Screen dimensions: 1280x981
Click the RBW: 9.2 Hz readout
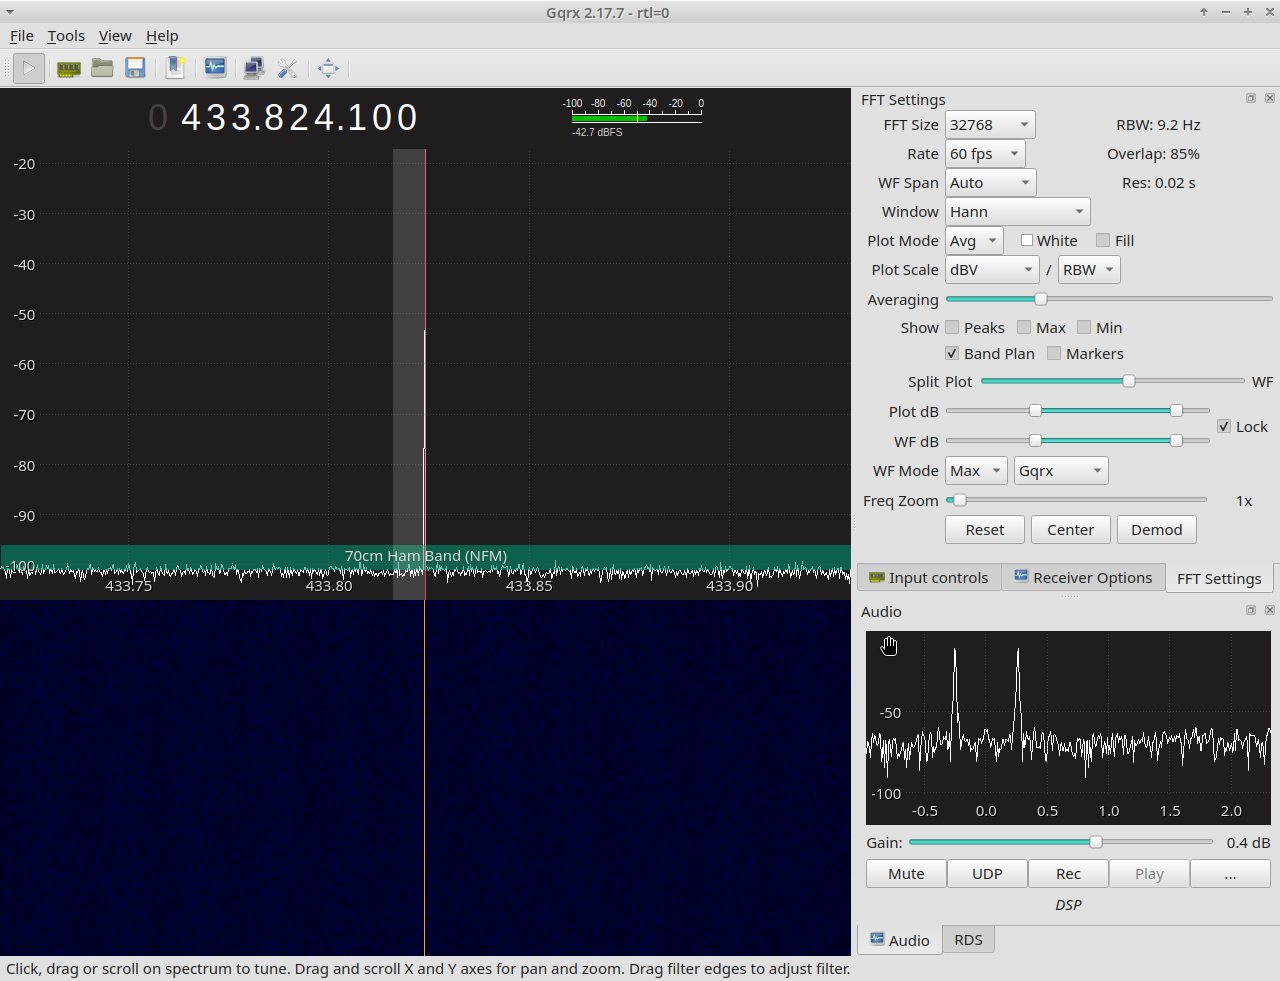pos(1158,125)
